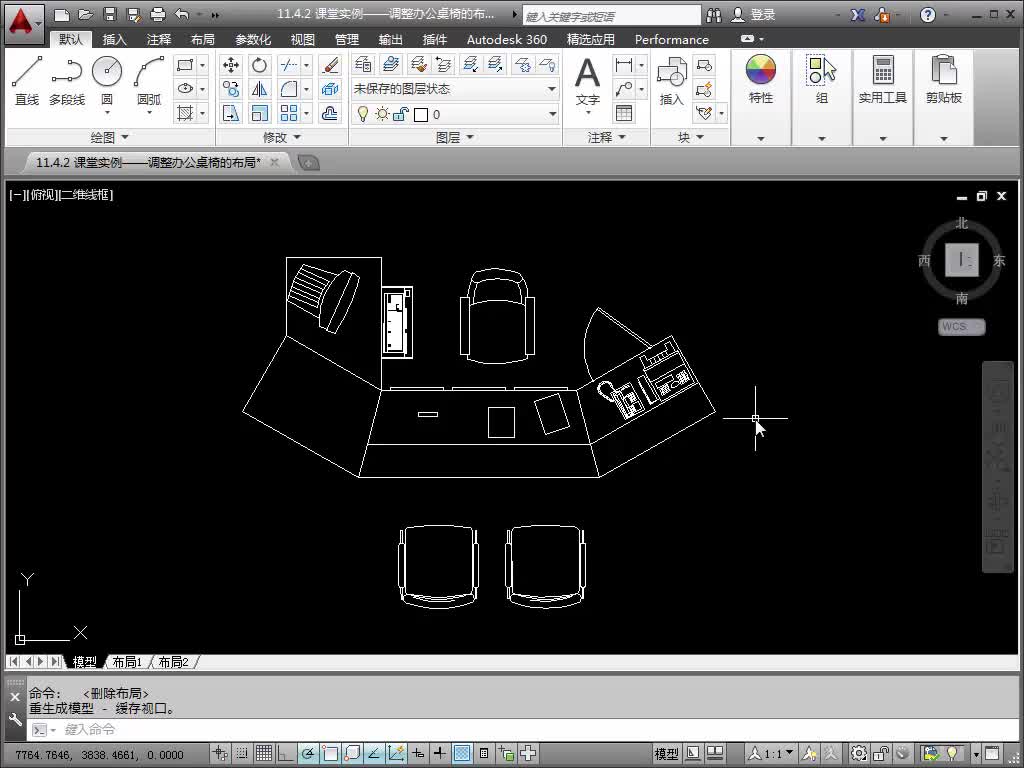Screen dimensions: 1024x768
Task: Open the Annotate (注释) ribbon tab
Action: coord(159,39)
